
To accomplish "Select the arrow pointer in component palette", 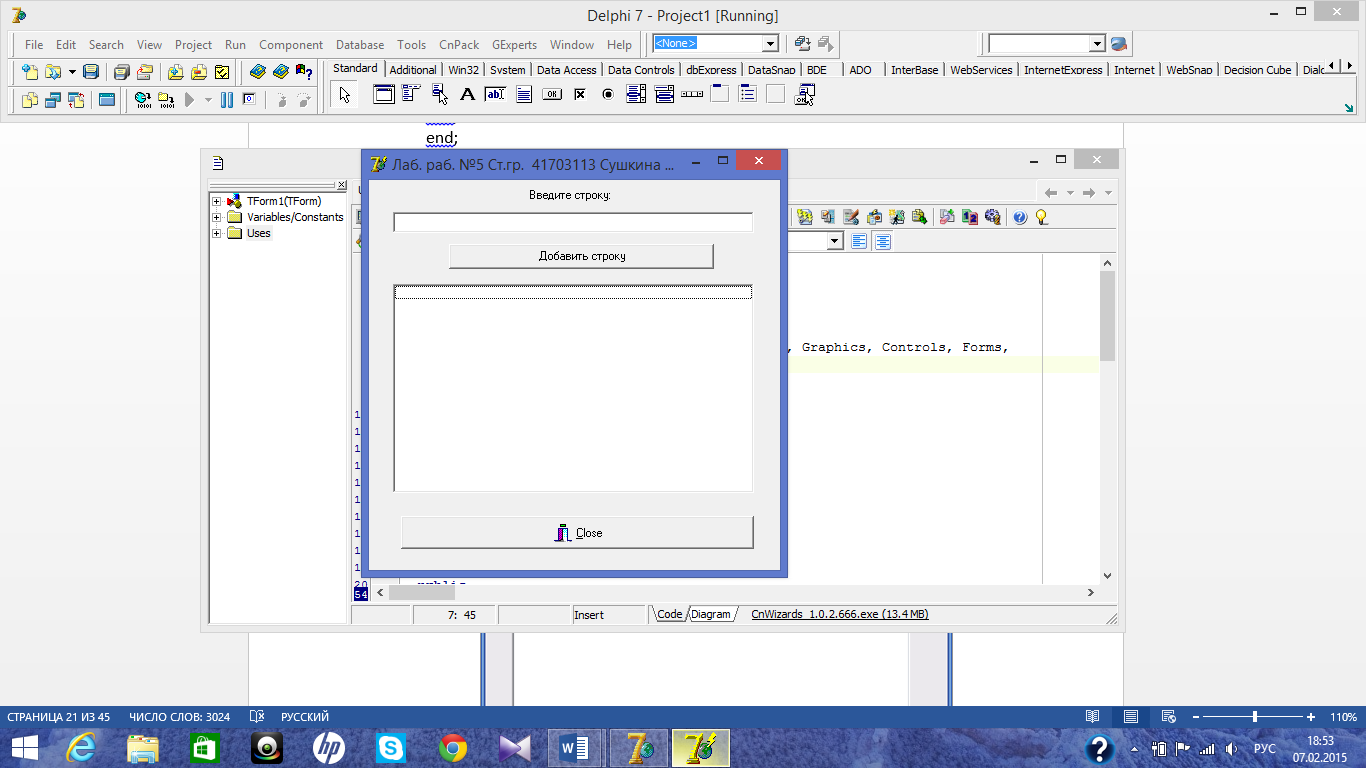I will click(x=345, y=95).
